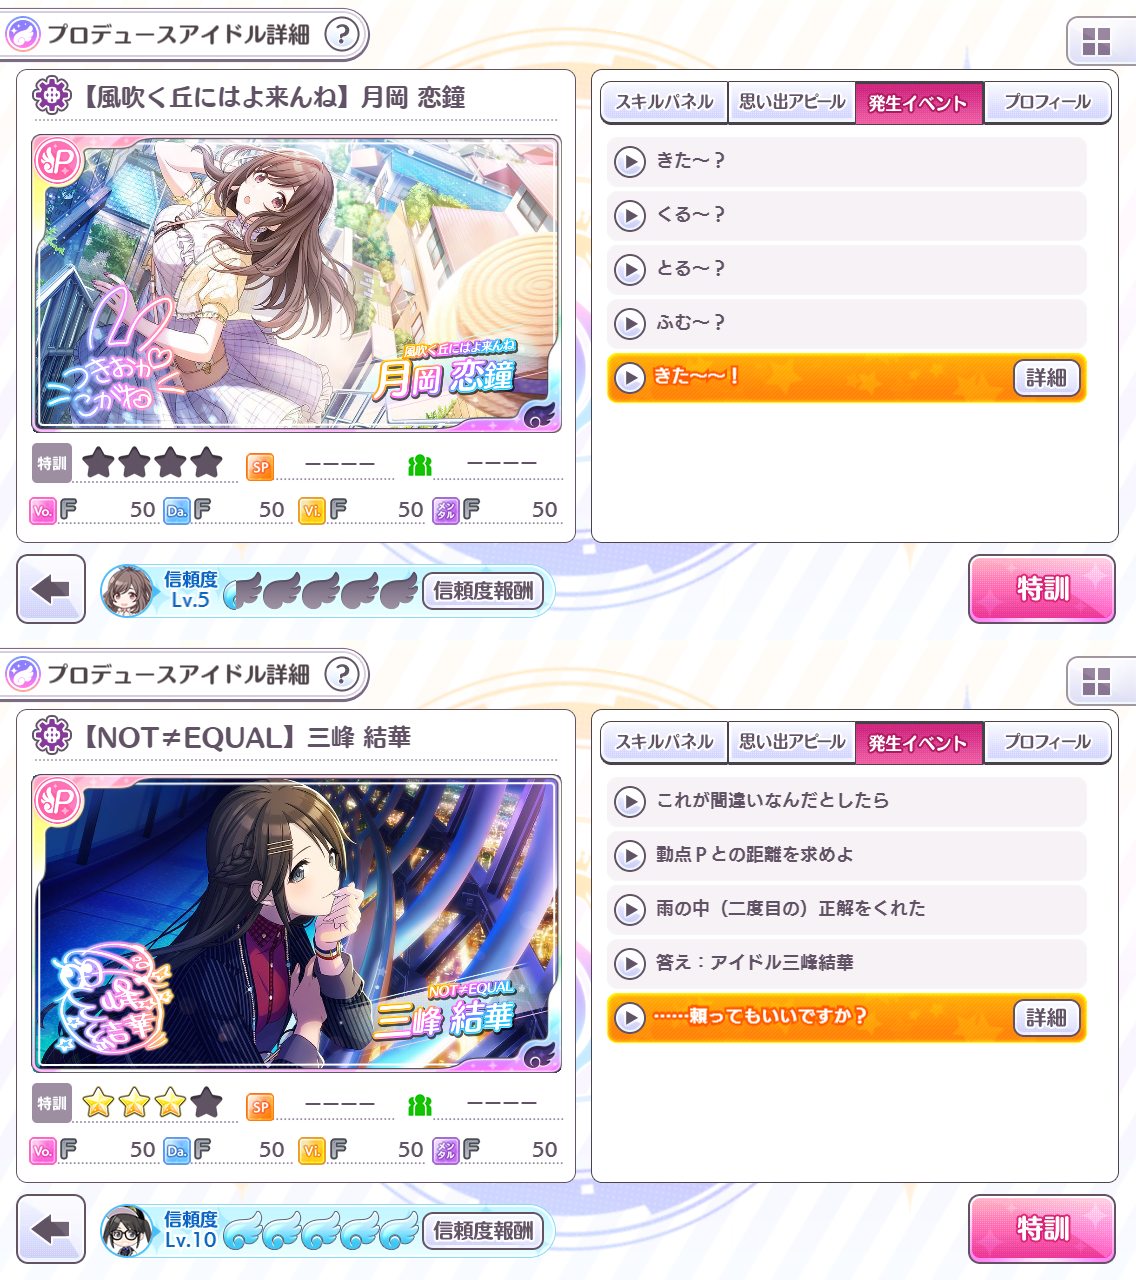Image resolution: width=1136 pixels, height=1280 pixels.
Task: Play the これが間違いなんだとしたら event
Action: [x=846, y=801]
